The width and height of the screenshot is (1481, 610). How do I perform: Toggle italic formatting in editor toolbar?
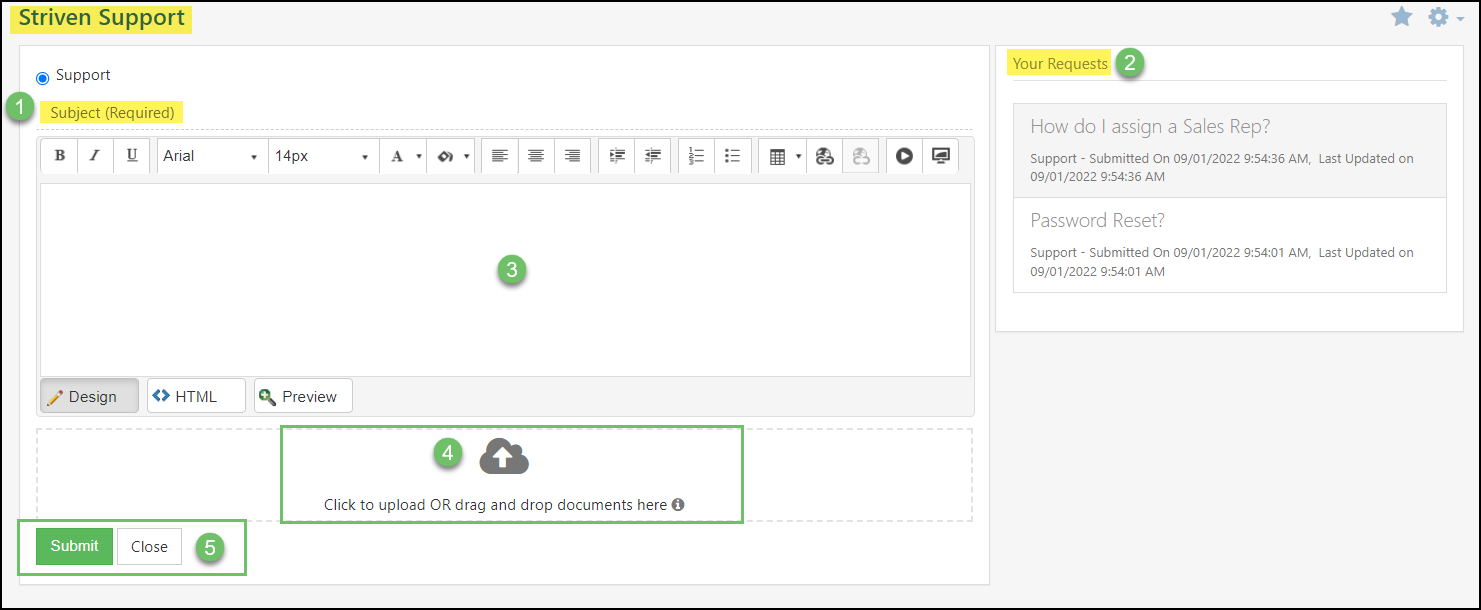click(95, 156)
